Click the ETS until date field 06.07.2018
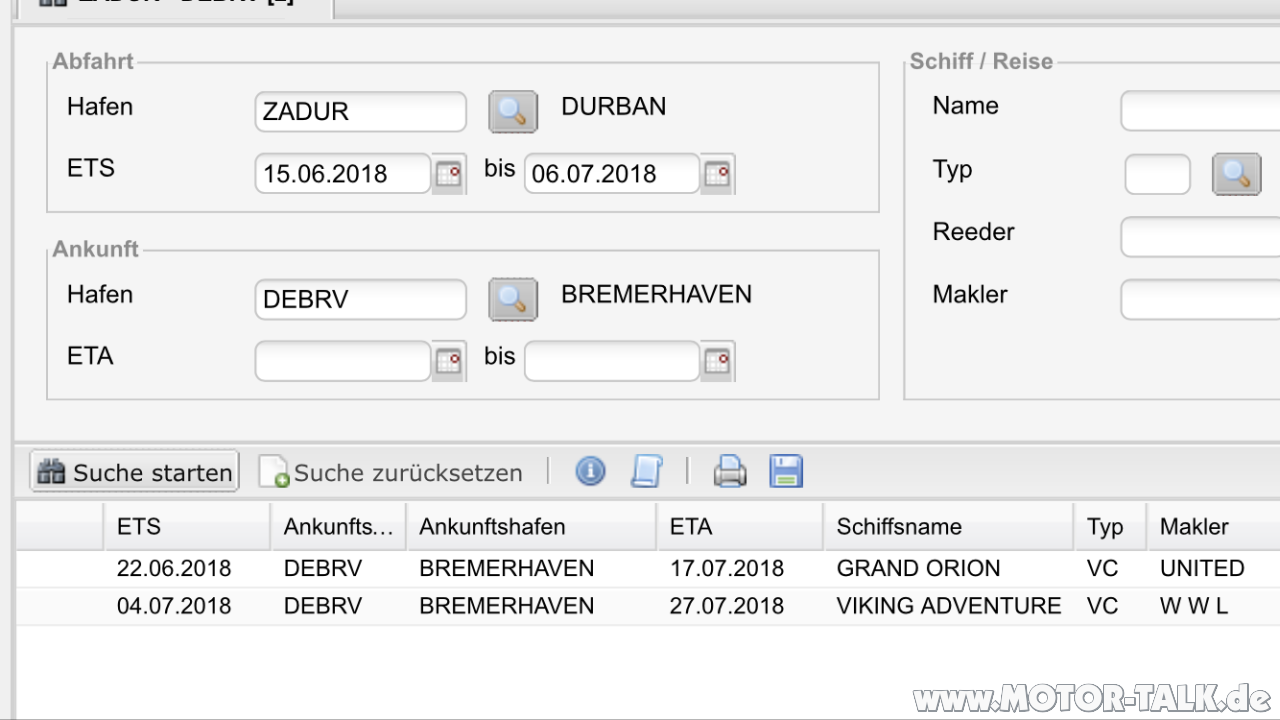This screenshot has height=720, width=1280. [x=612, y=174]
